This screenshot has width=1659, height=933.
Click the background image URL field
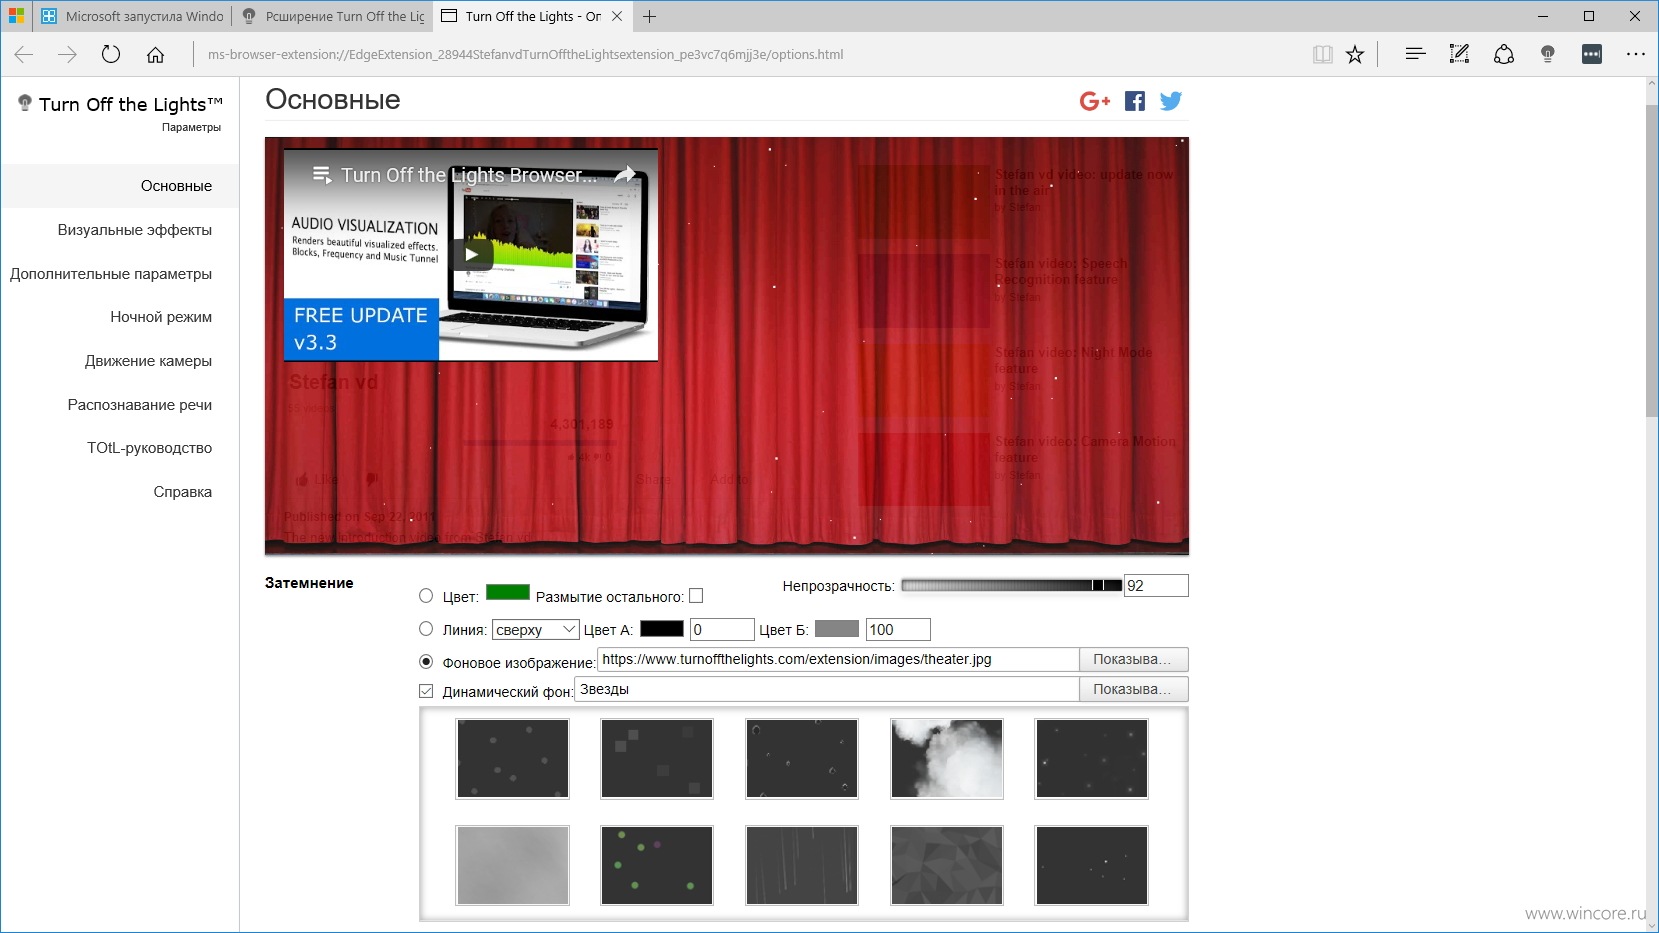[x=838, y=659]
